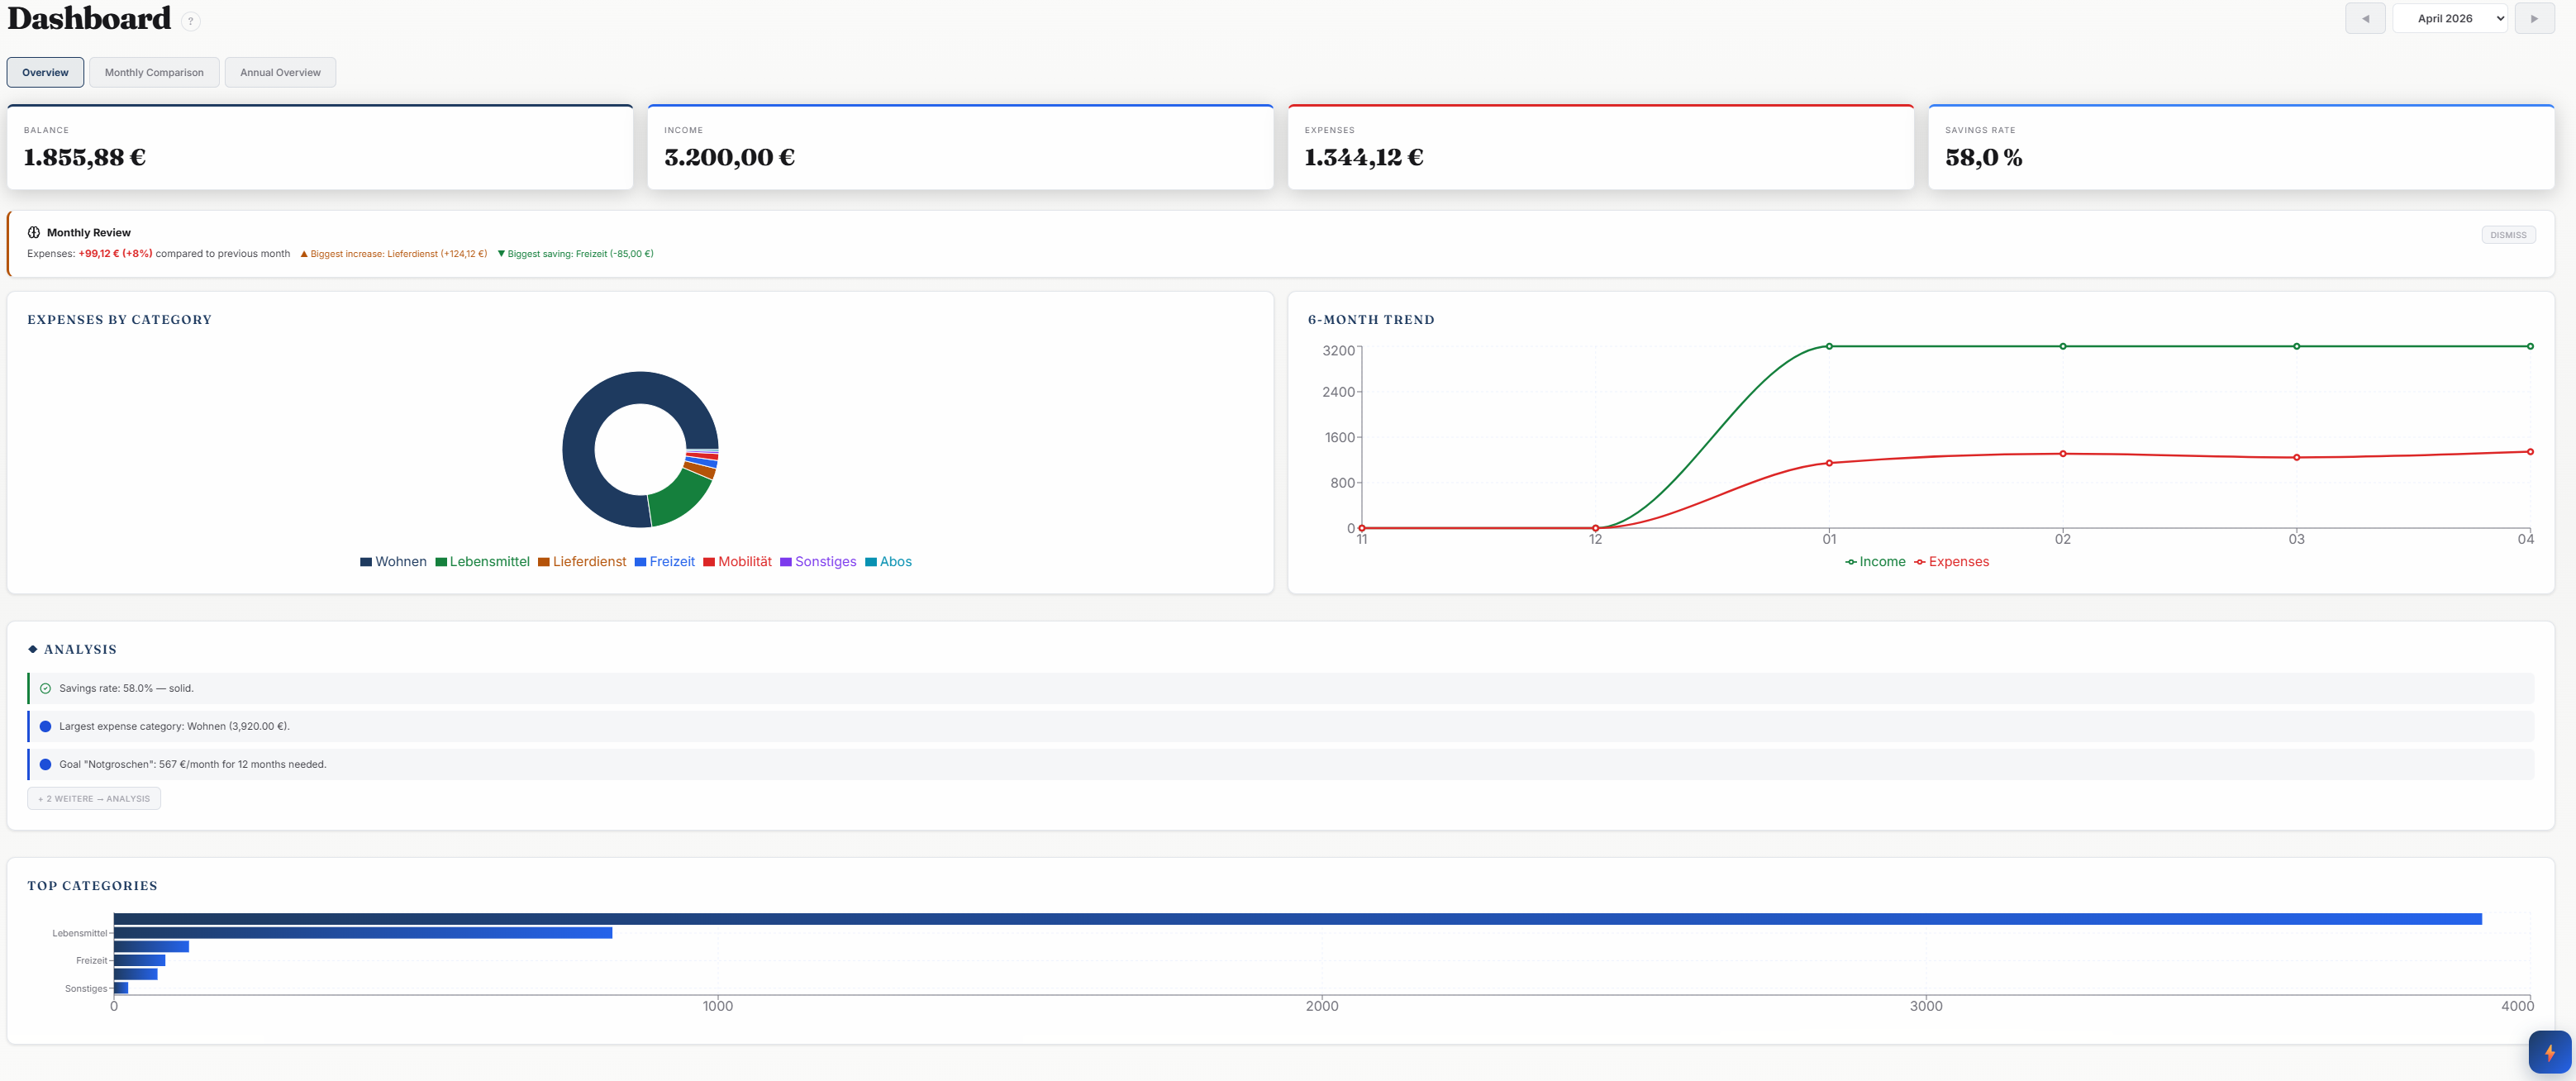Viewport: 2576px width, 1081px height.
Task: Go to next month with right arrow
Action: [x=2534, y=18]
